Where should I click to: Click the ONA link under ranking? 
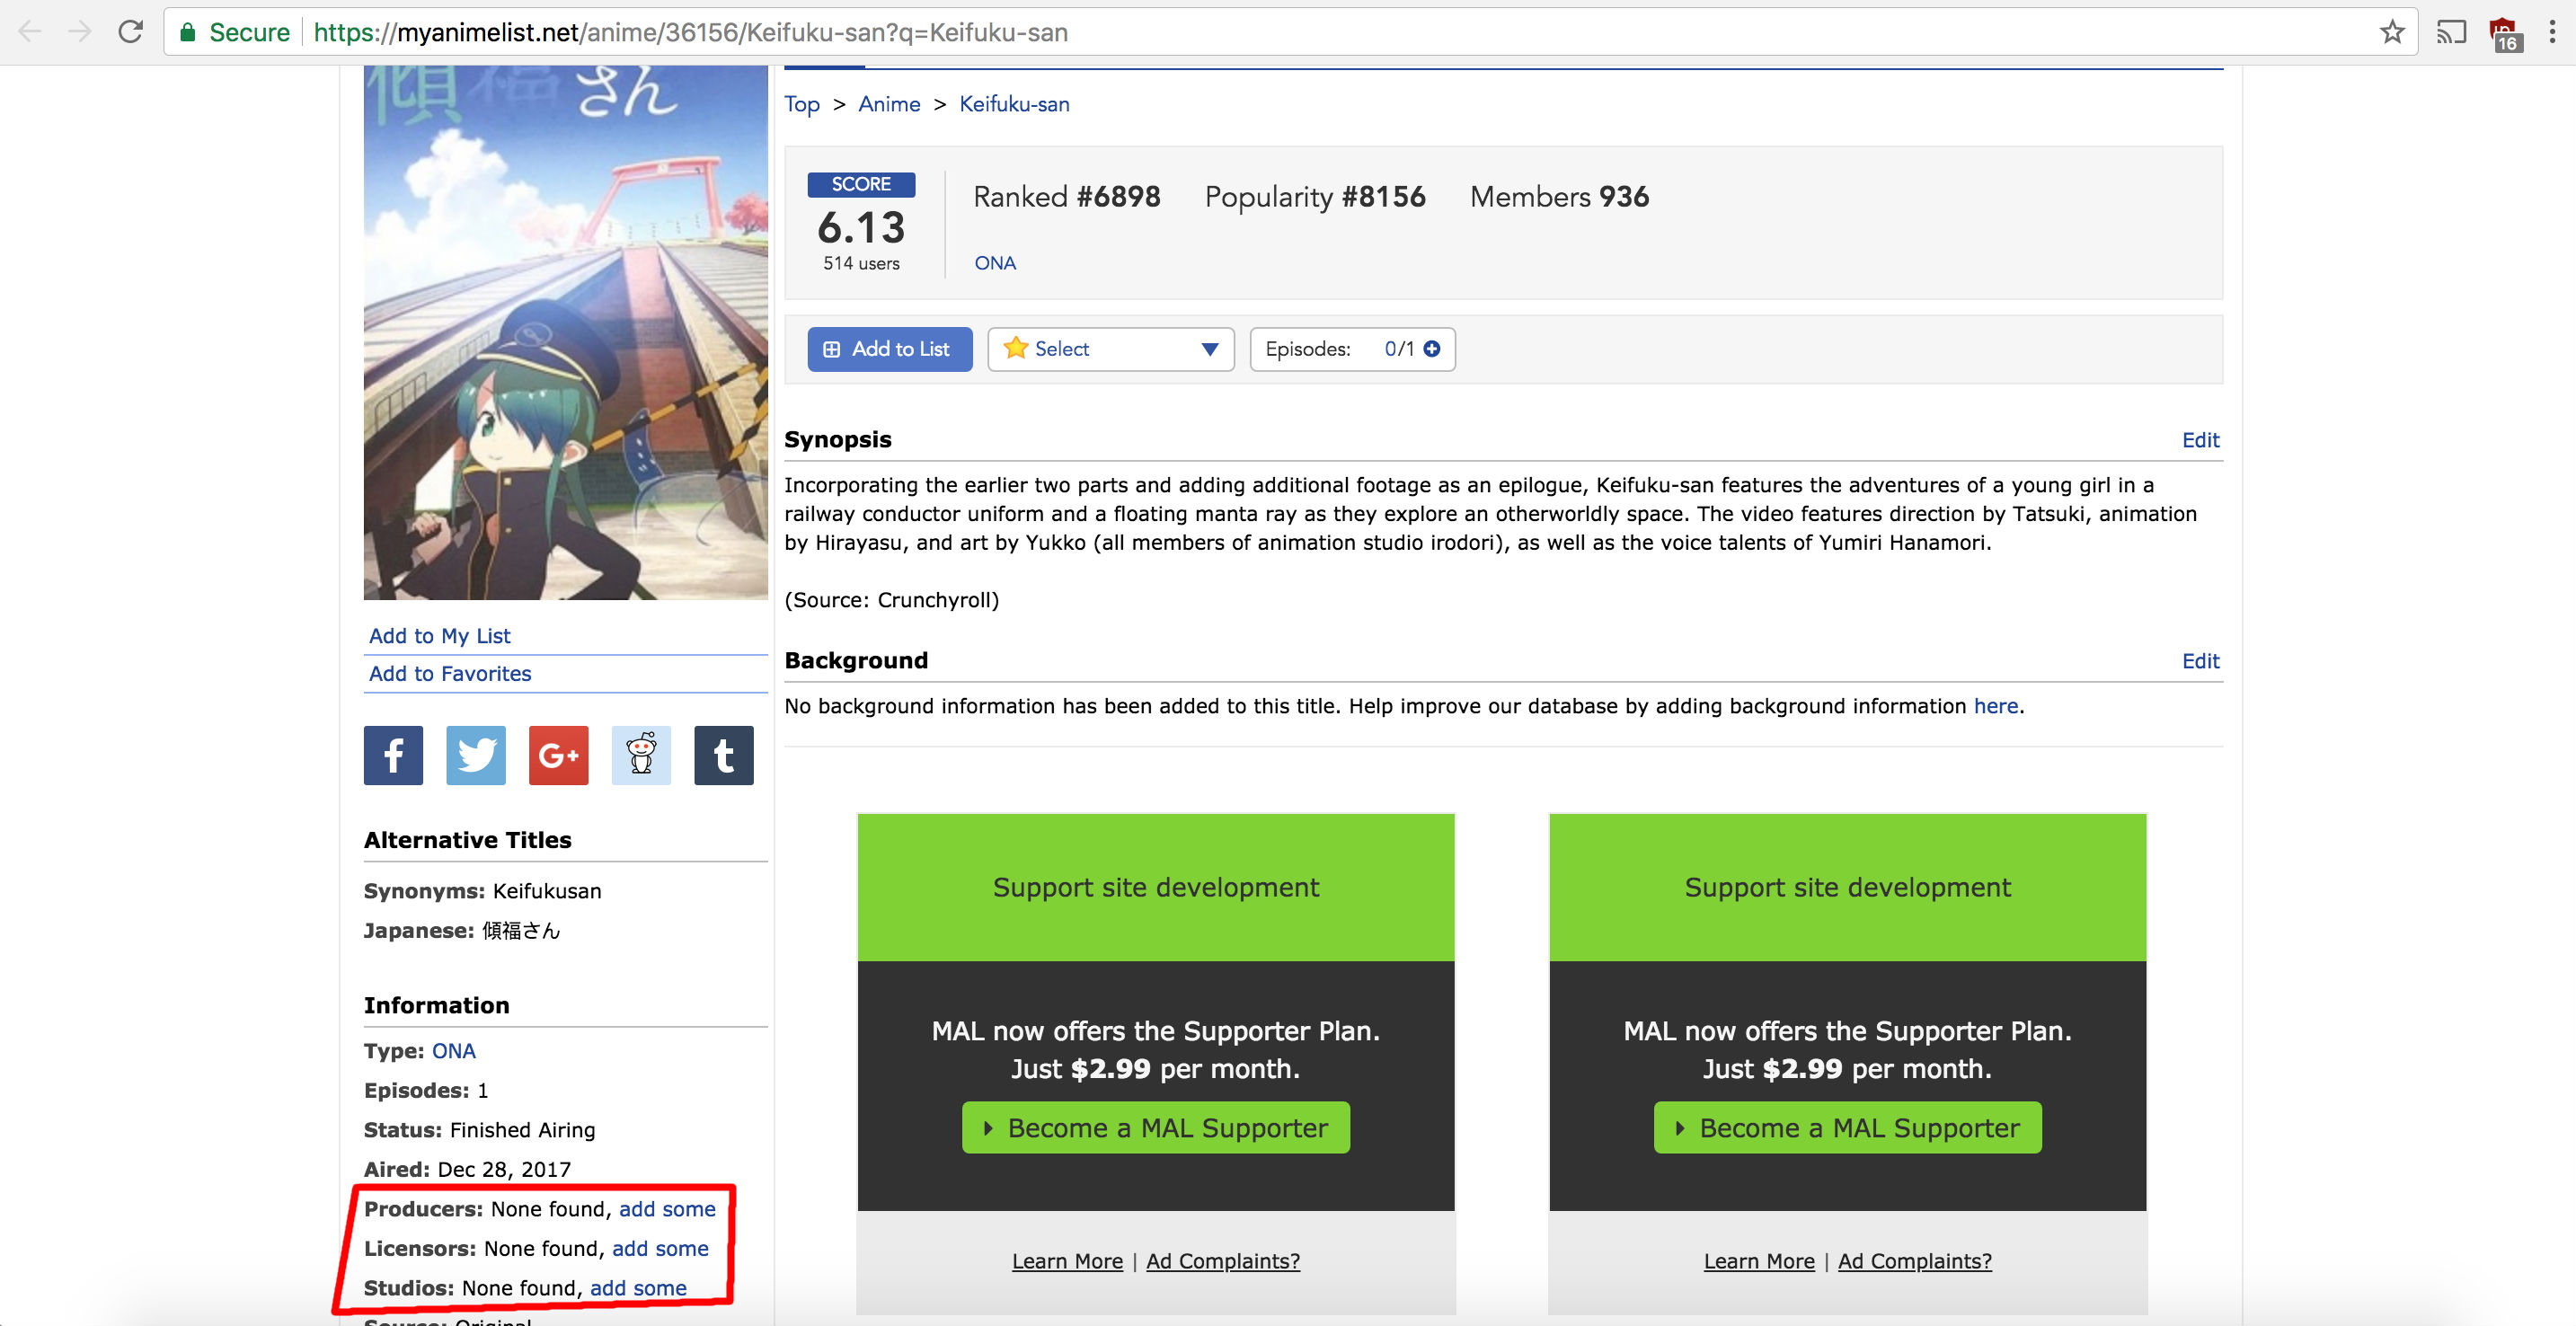click(995, 263)
